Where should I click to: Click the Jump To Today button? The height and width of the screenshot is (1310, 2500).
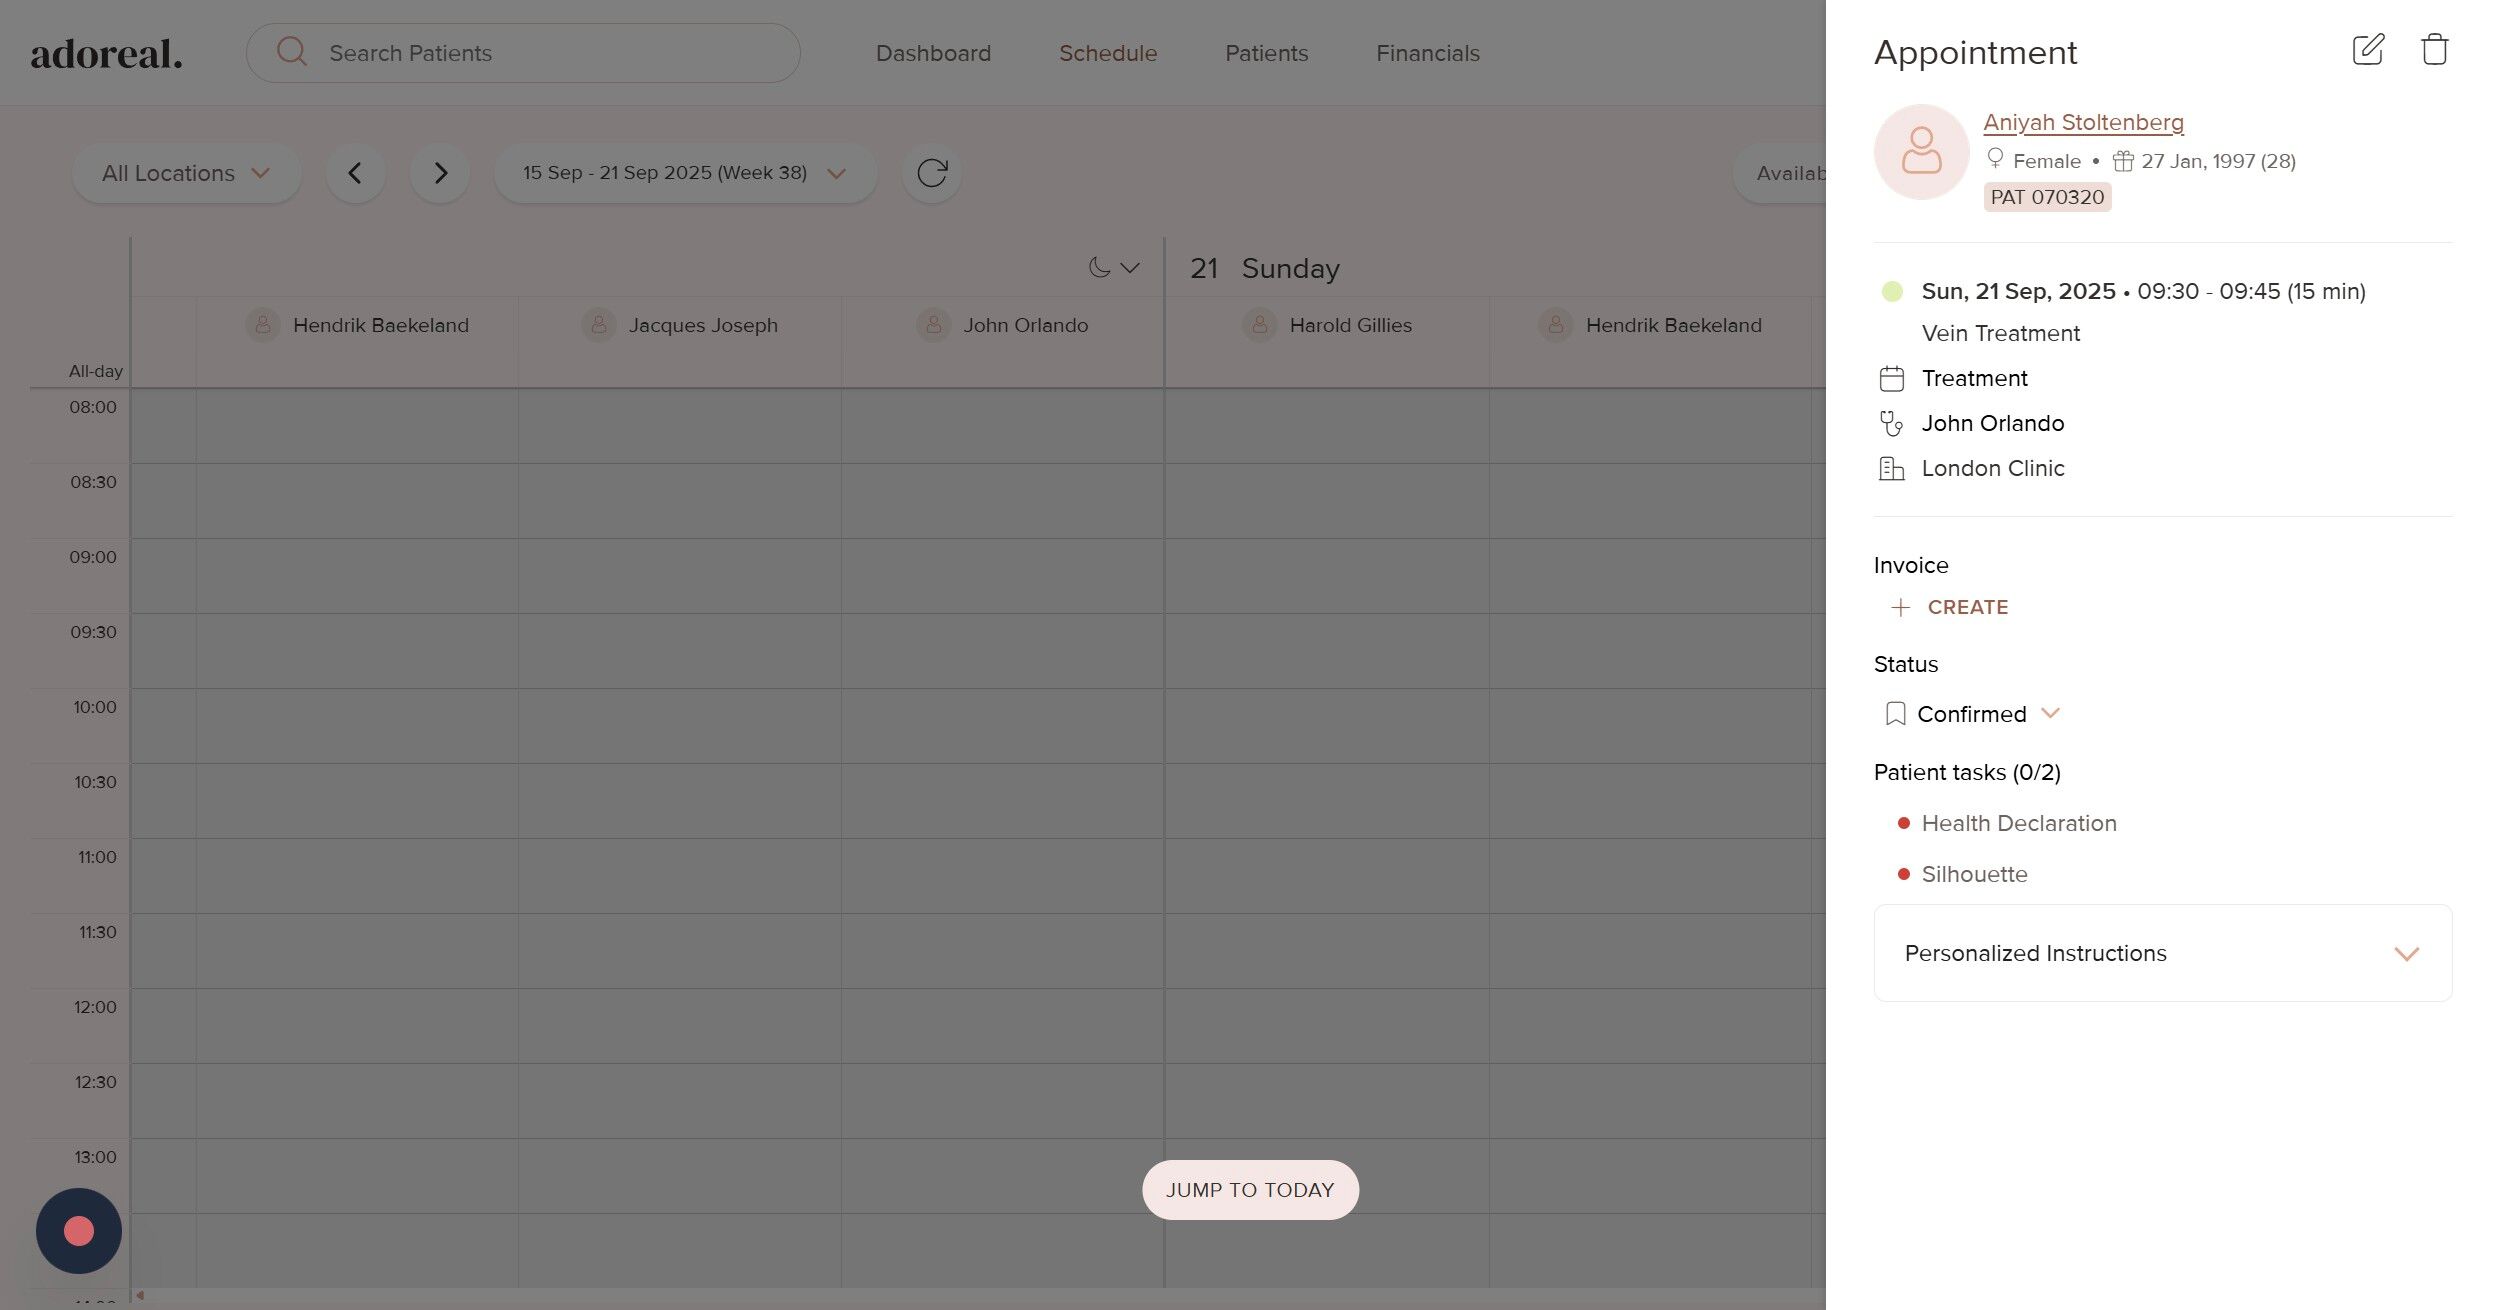[1249, 1190]
